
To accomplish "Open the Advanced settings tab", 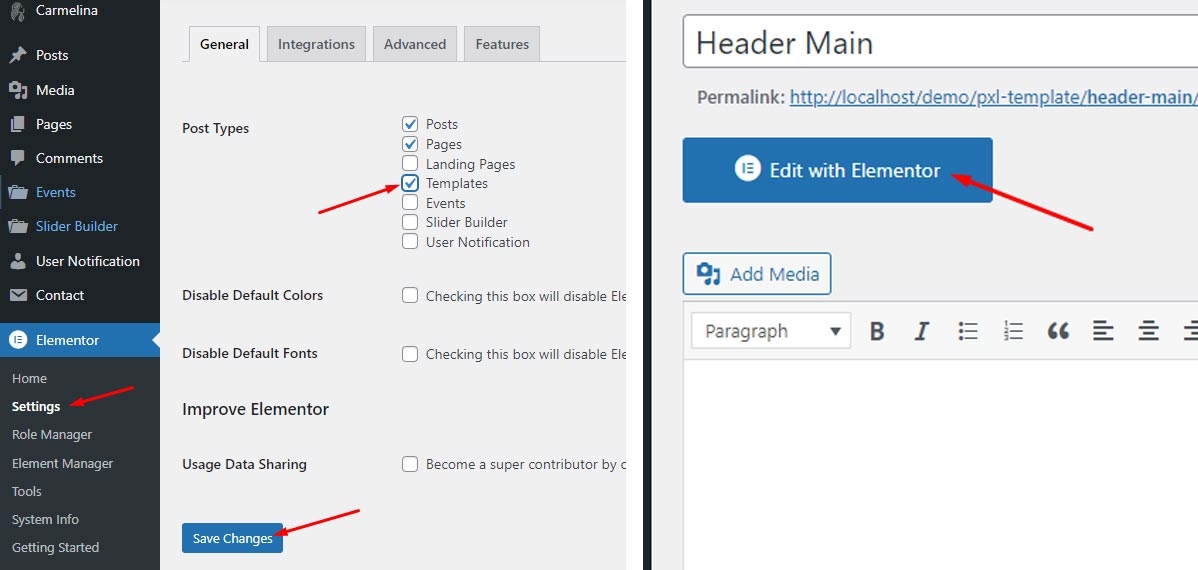I will [x=415, y=44].
